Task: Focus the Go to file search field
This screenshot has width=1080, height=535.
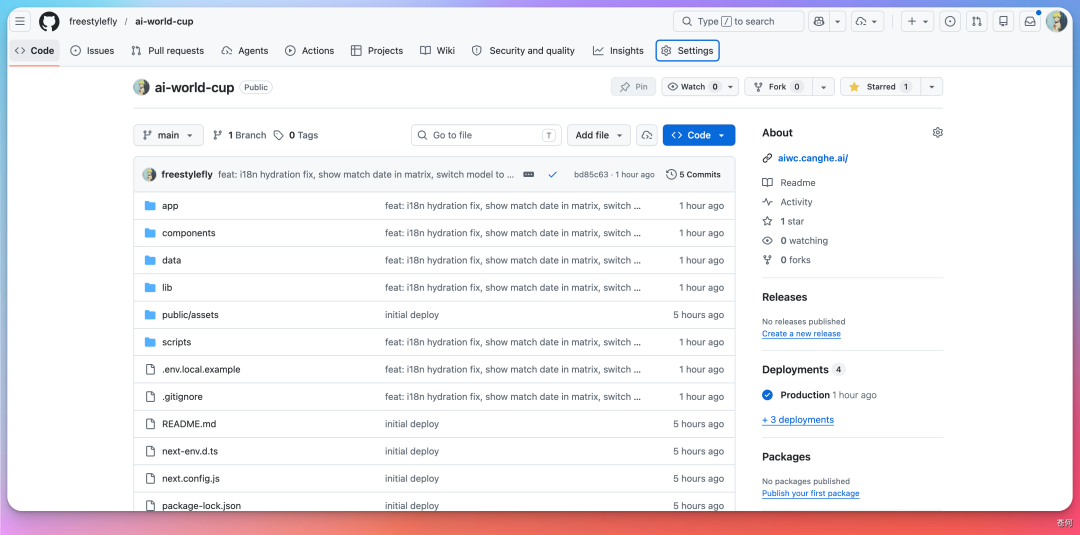Action: tap(486, 135)
